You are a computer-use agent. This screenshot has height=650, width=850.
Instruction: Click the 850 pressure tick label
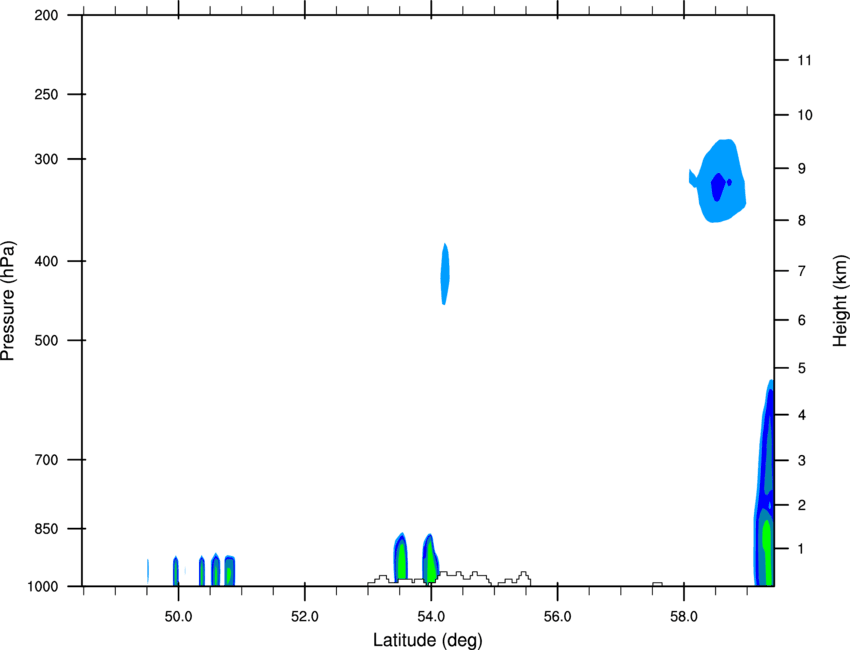(x=46, y=529)
